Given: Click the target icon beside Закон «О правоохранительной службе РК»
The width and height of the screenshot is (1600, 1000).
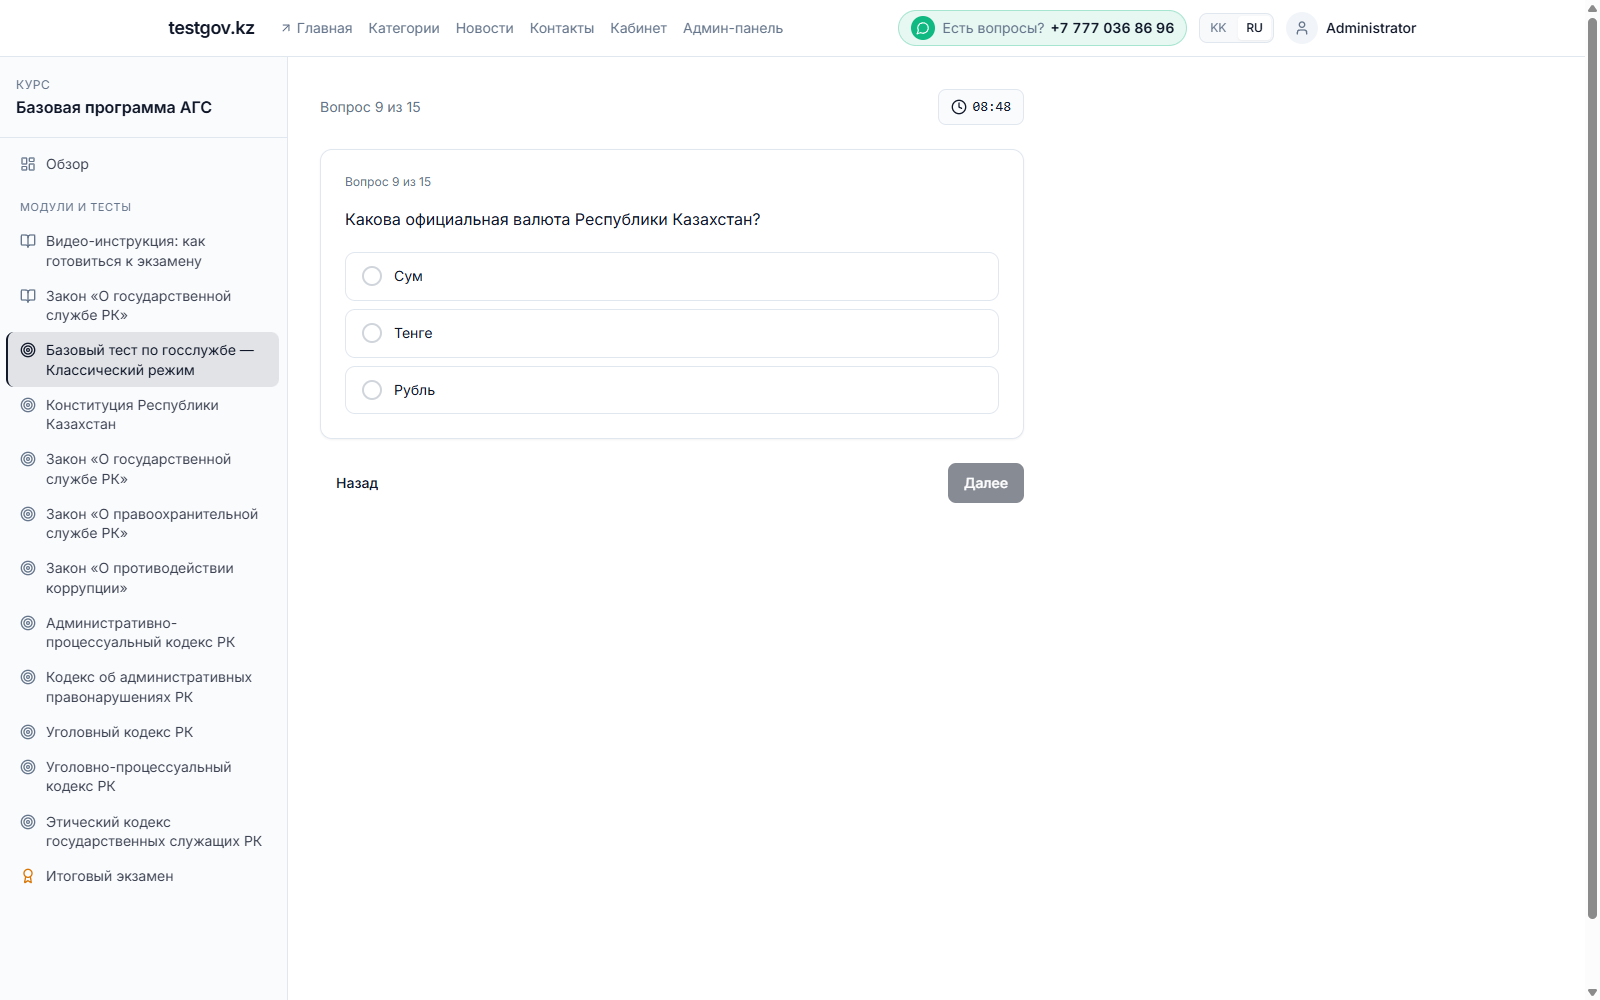Looking at the screenshot, I should 28,514.
